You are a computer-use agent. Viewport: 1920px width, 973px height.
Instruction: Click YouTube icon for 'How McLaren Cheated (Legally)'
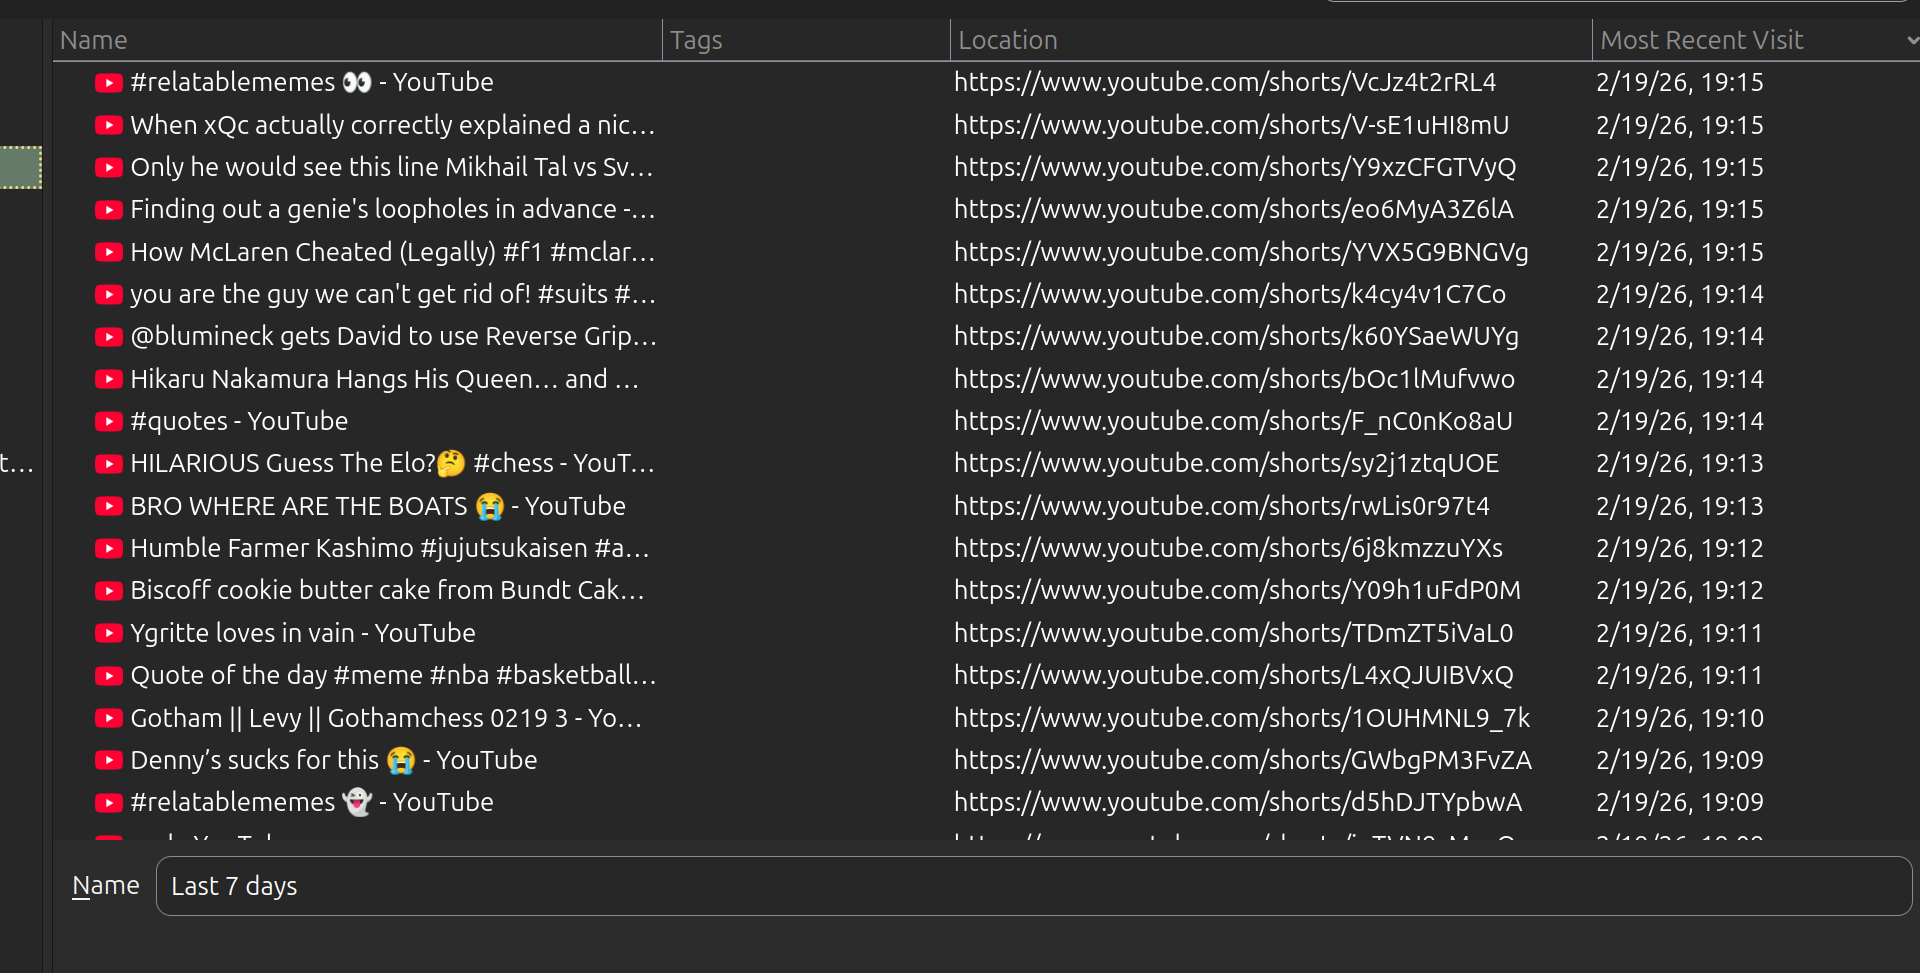click(109, 252)
